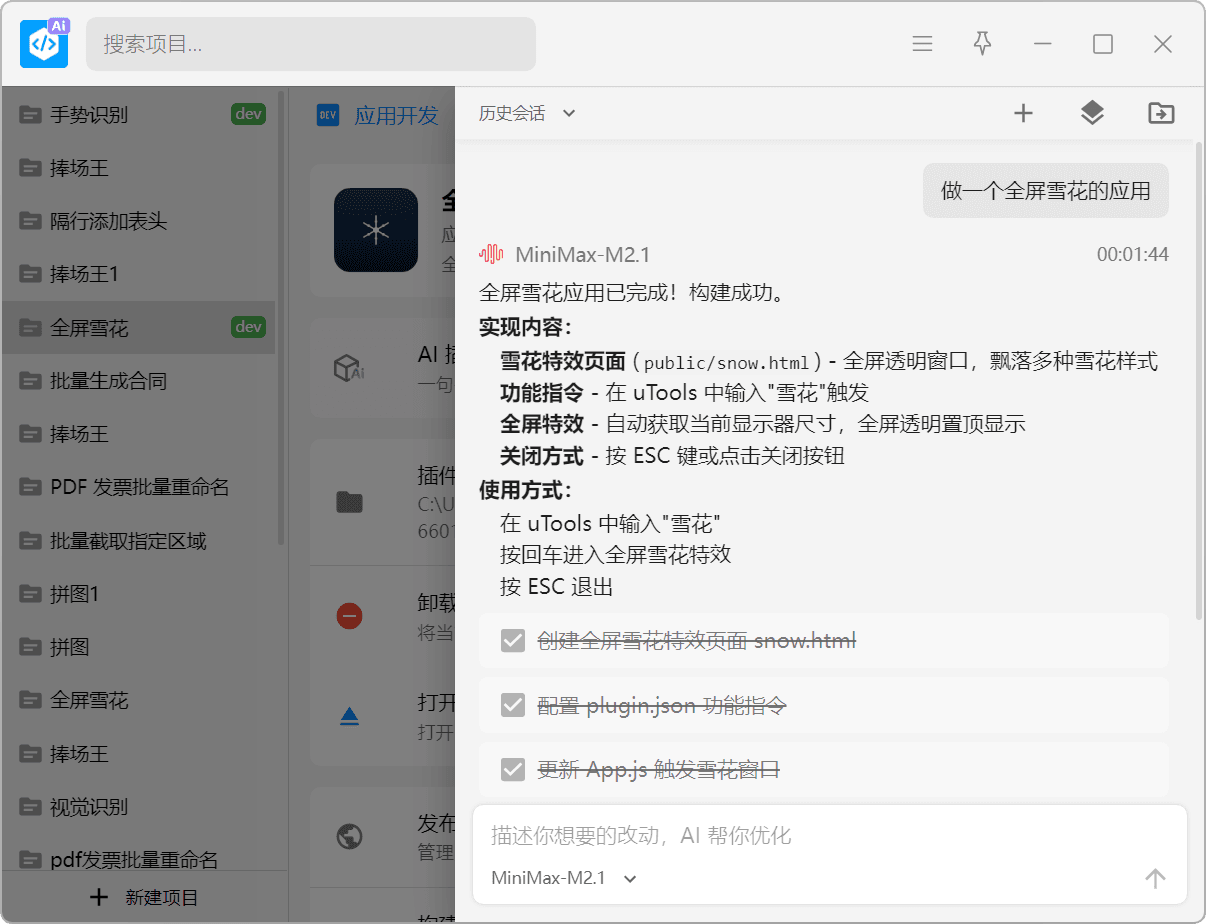Viewport: 1206px width, 924px height.
Task: Open the layers stack icon
Action: point(1092,113)
